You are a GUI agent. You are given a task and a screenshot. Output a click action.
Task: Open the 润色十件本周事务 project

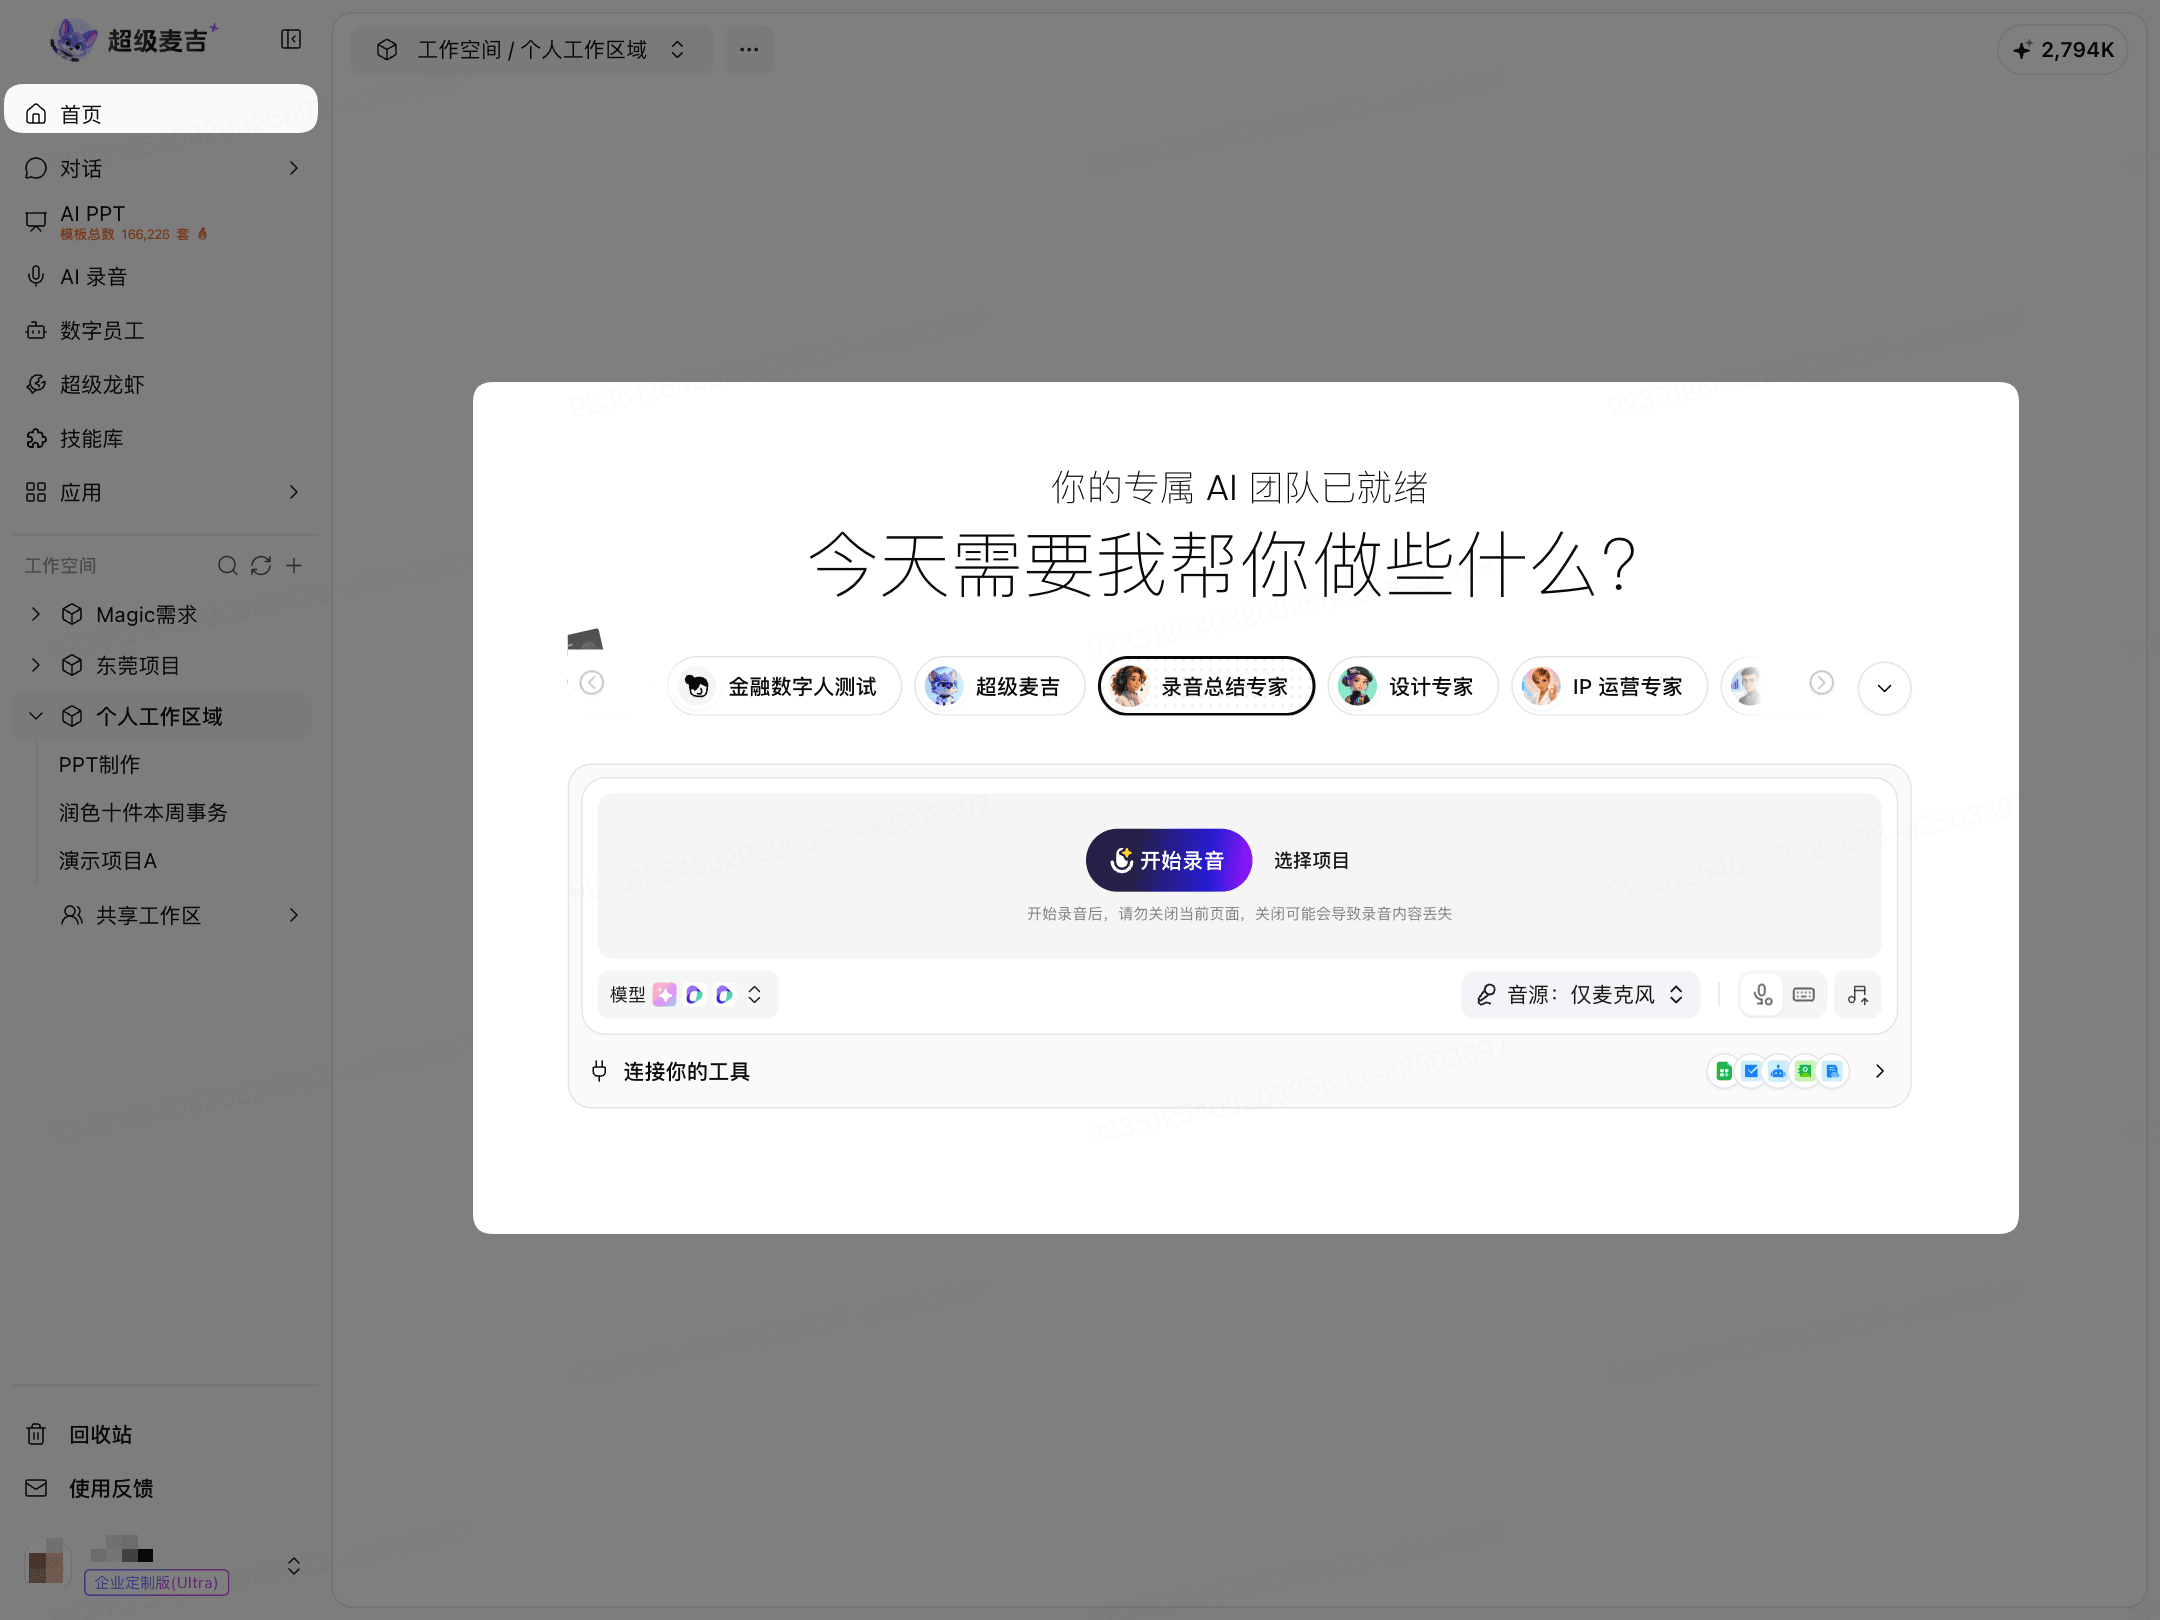143,813
